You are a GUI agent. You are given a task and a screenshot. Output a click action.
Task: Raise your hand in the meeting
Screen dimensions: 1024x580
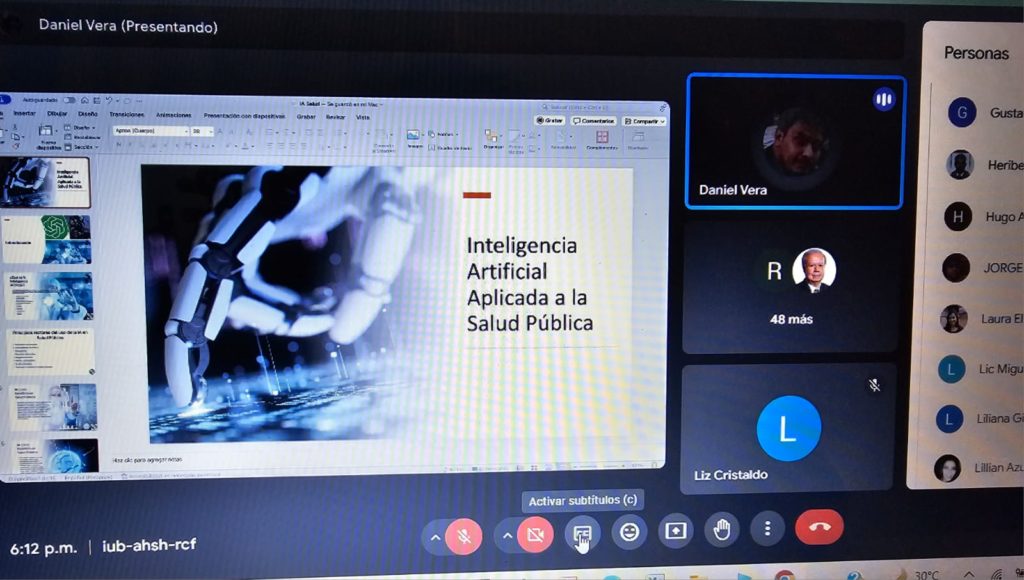click(x=722, y=529)
